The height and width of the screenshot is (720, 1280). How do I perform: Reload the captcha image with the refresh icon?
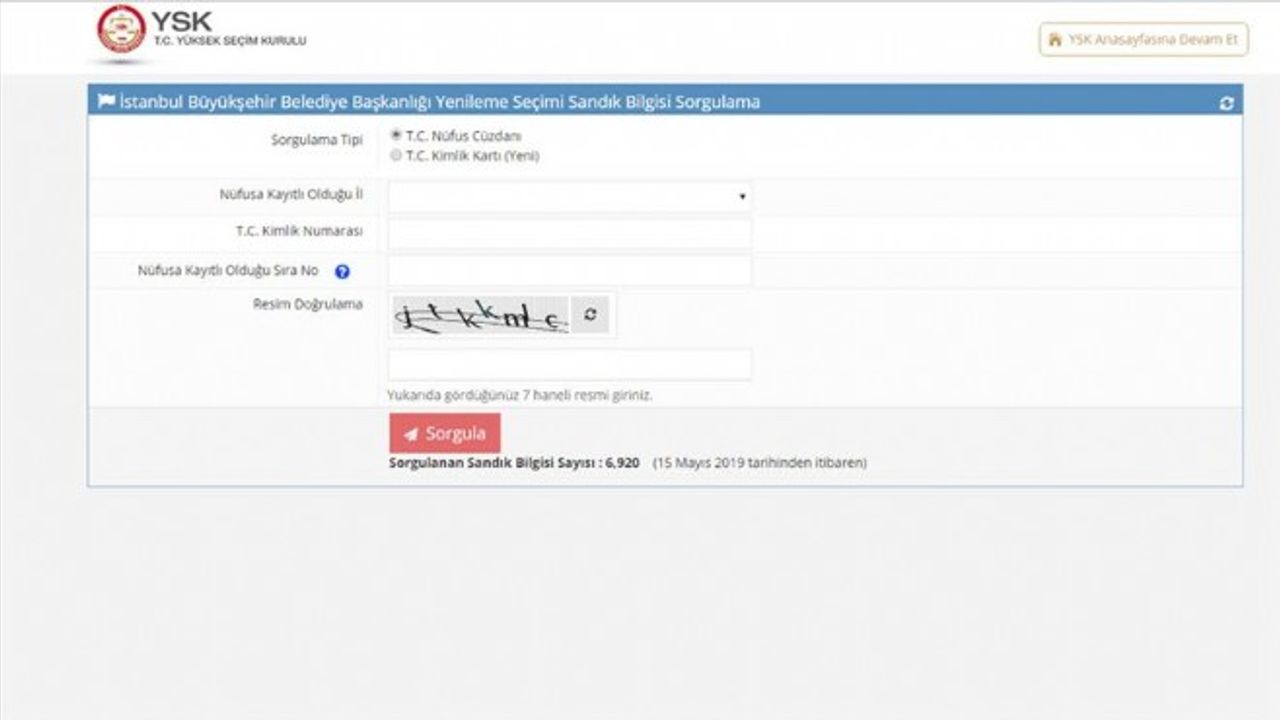click(x=590, y=315)
